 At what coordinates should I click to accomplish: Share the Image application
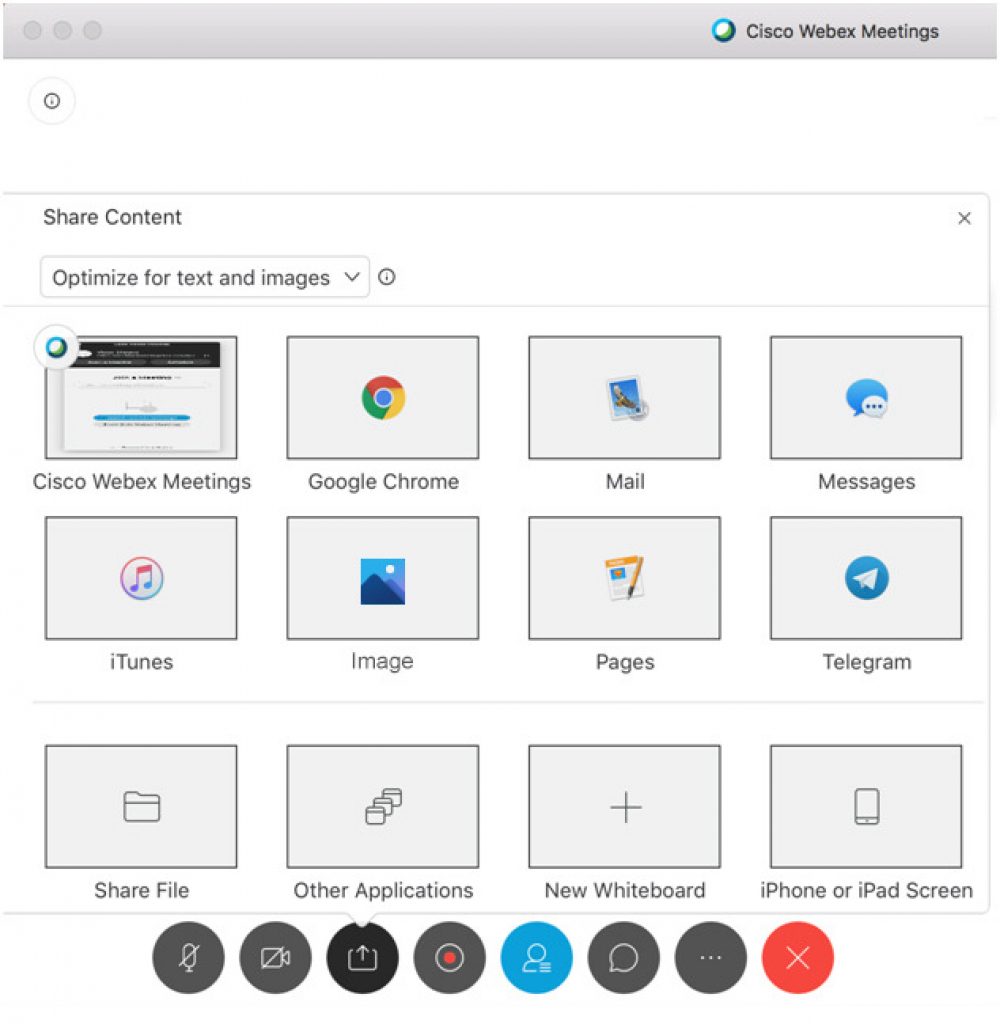coord(383,578)
